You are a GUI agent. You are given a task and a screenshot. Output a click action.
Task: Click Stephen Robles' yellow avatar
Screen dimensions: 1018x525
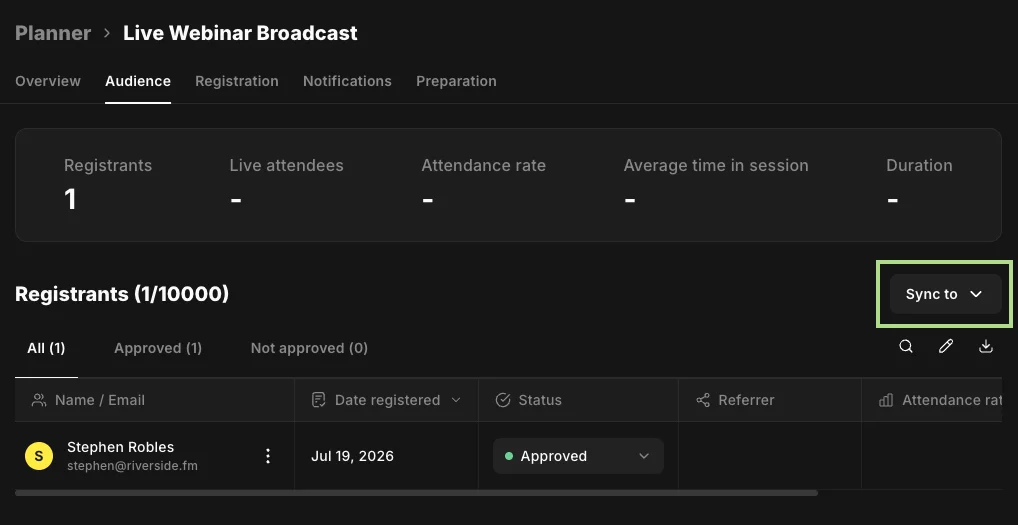[x=39, y=456]
